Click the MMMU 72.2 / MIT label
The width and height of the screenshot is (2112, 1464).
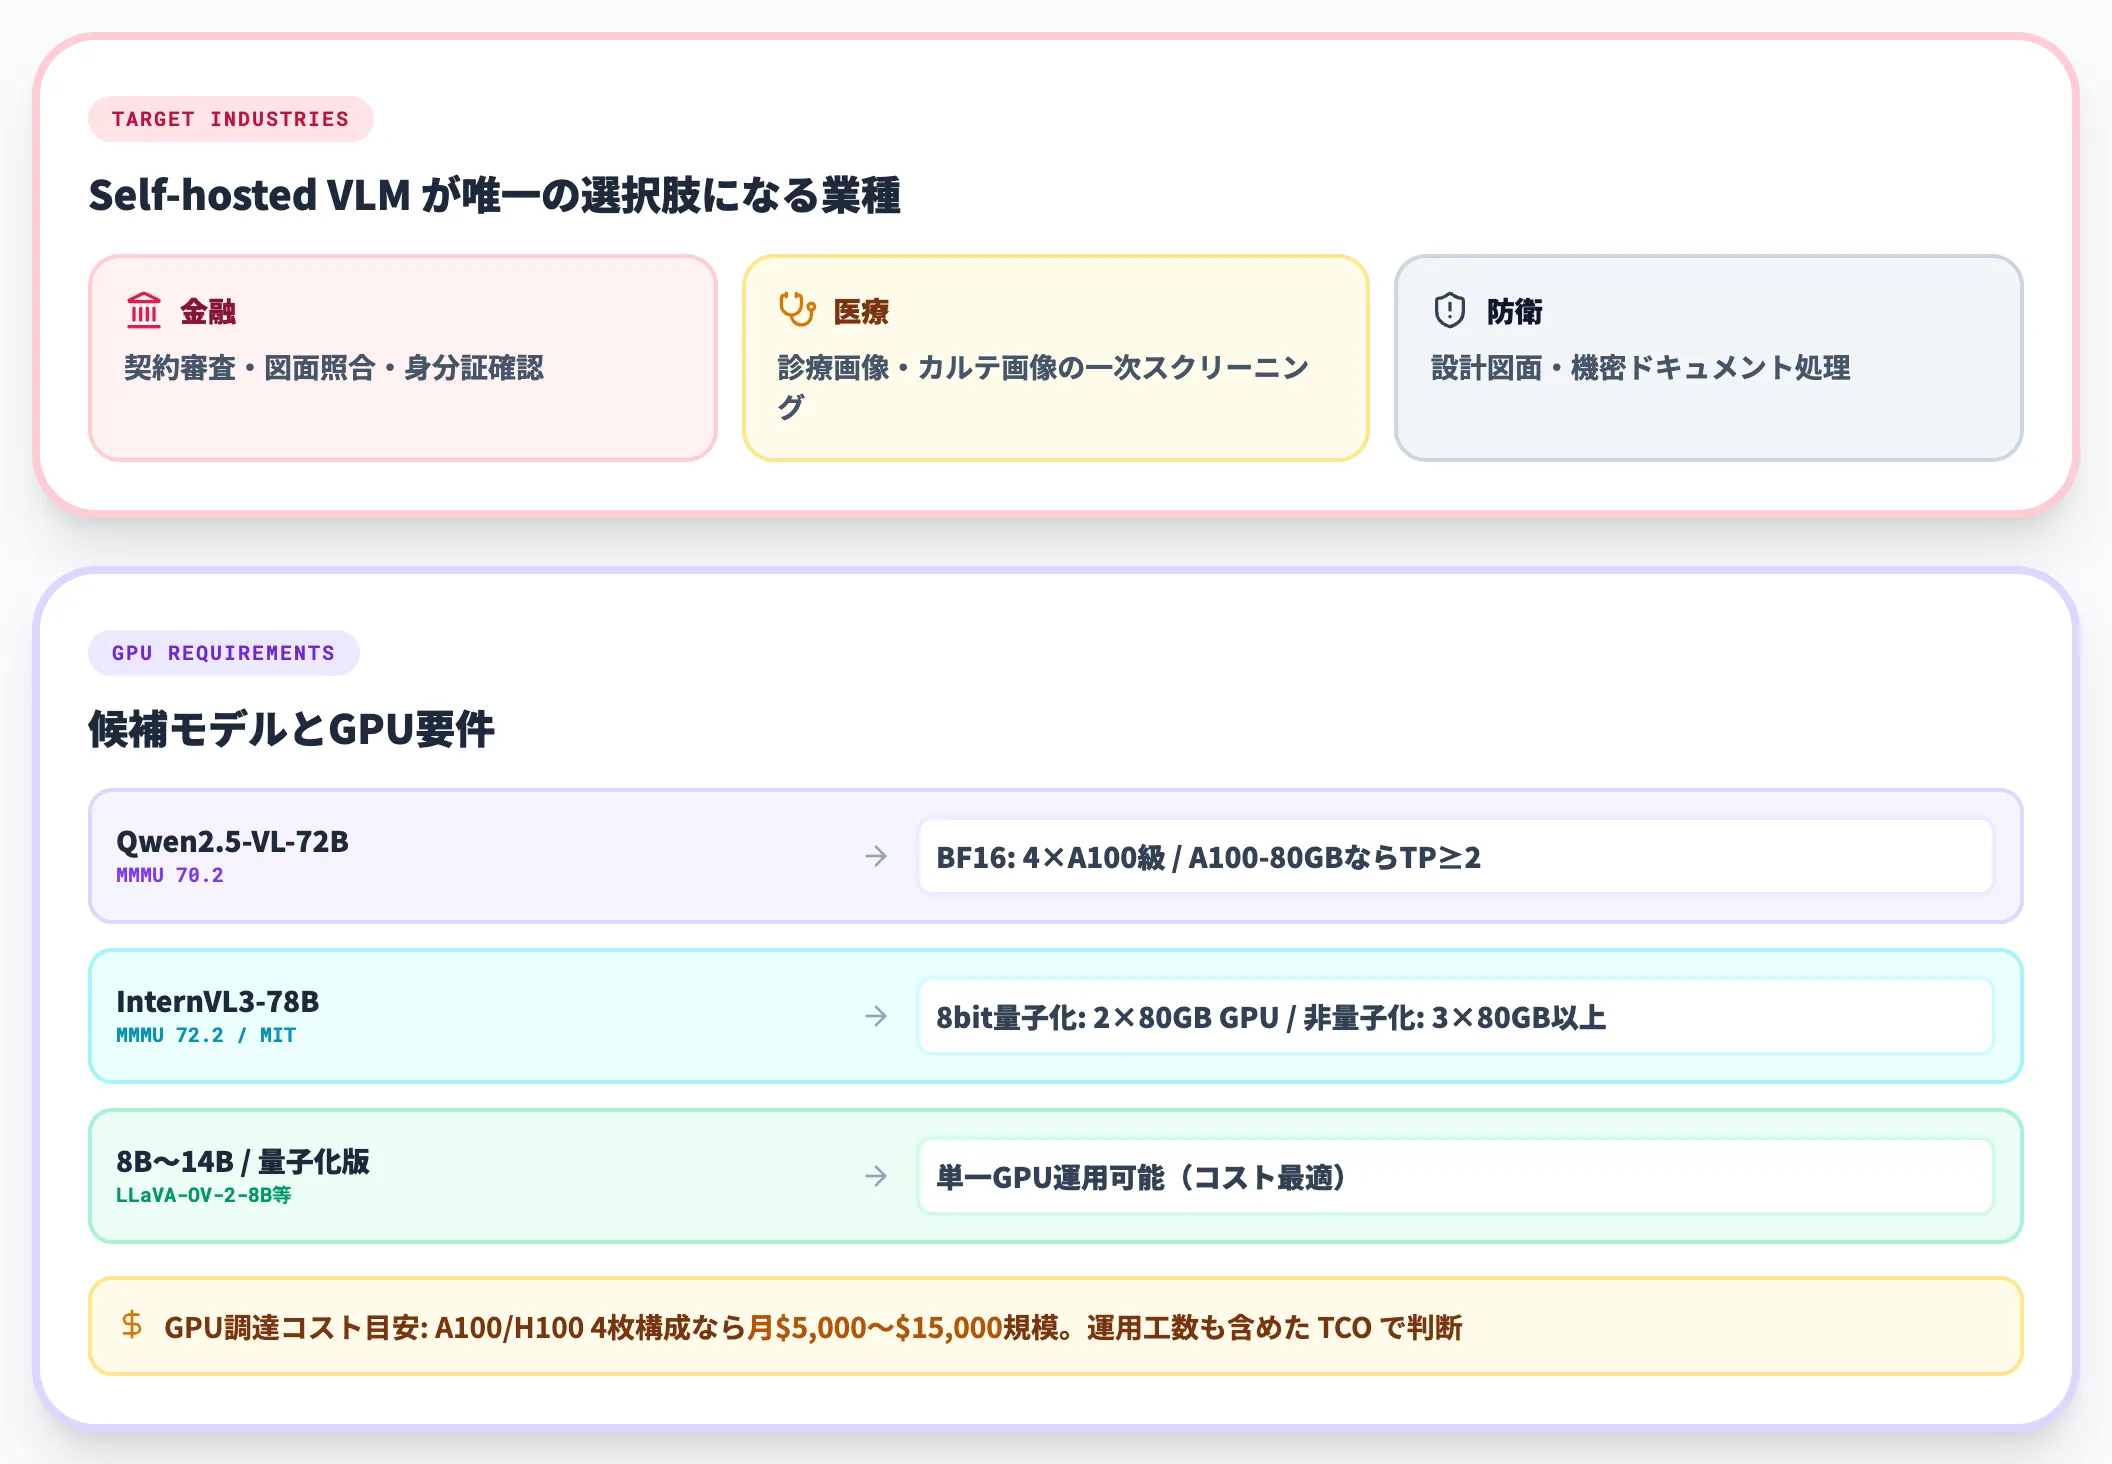click(206, 1035)
